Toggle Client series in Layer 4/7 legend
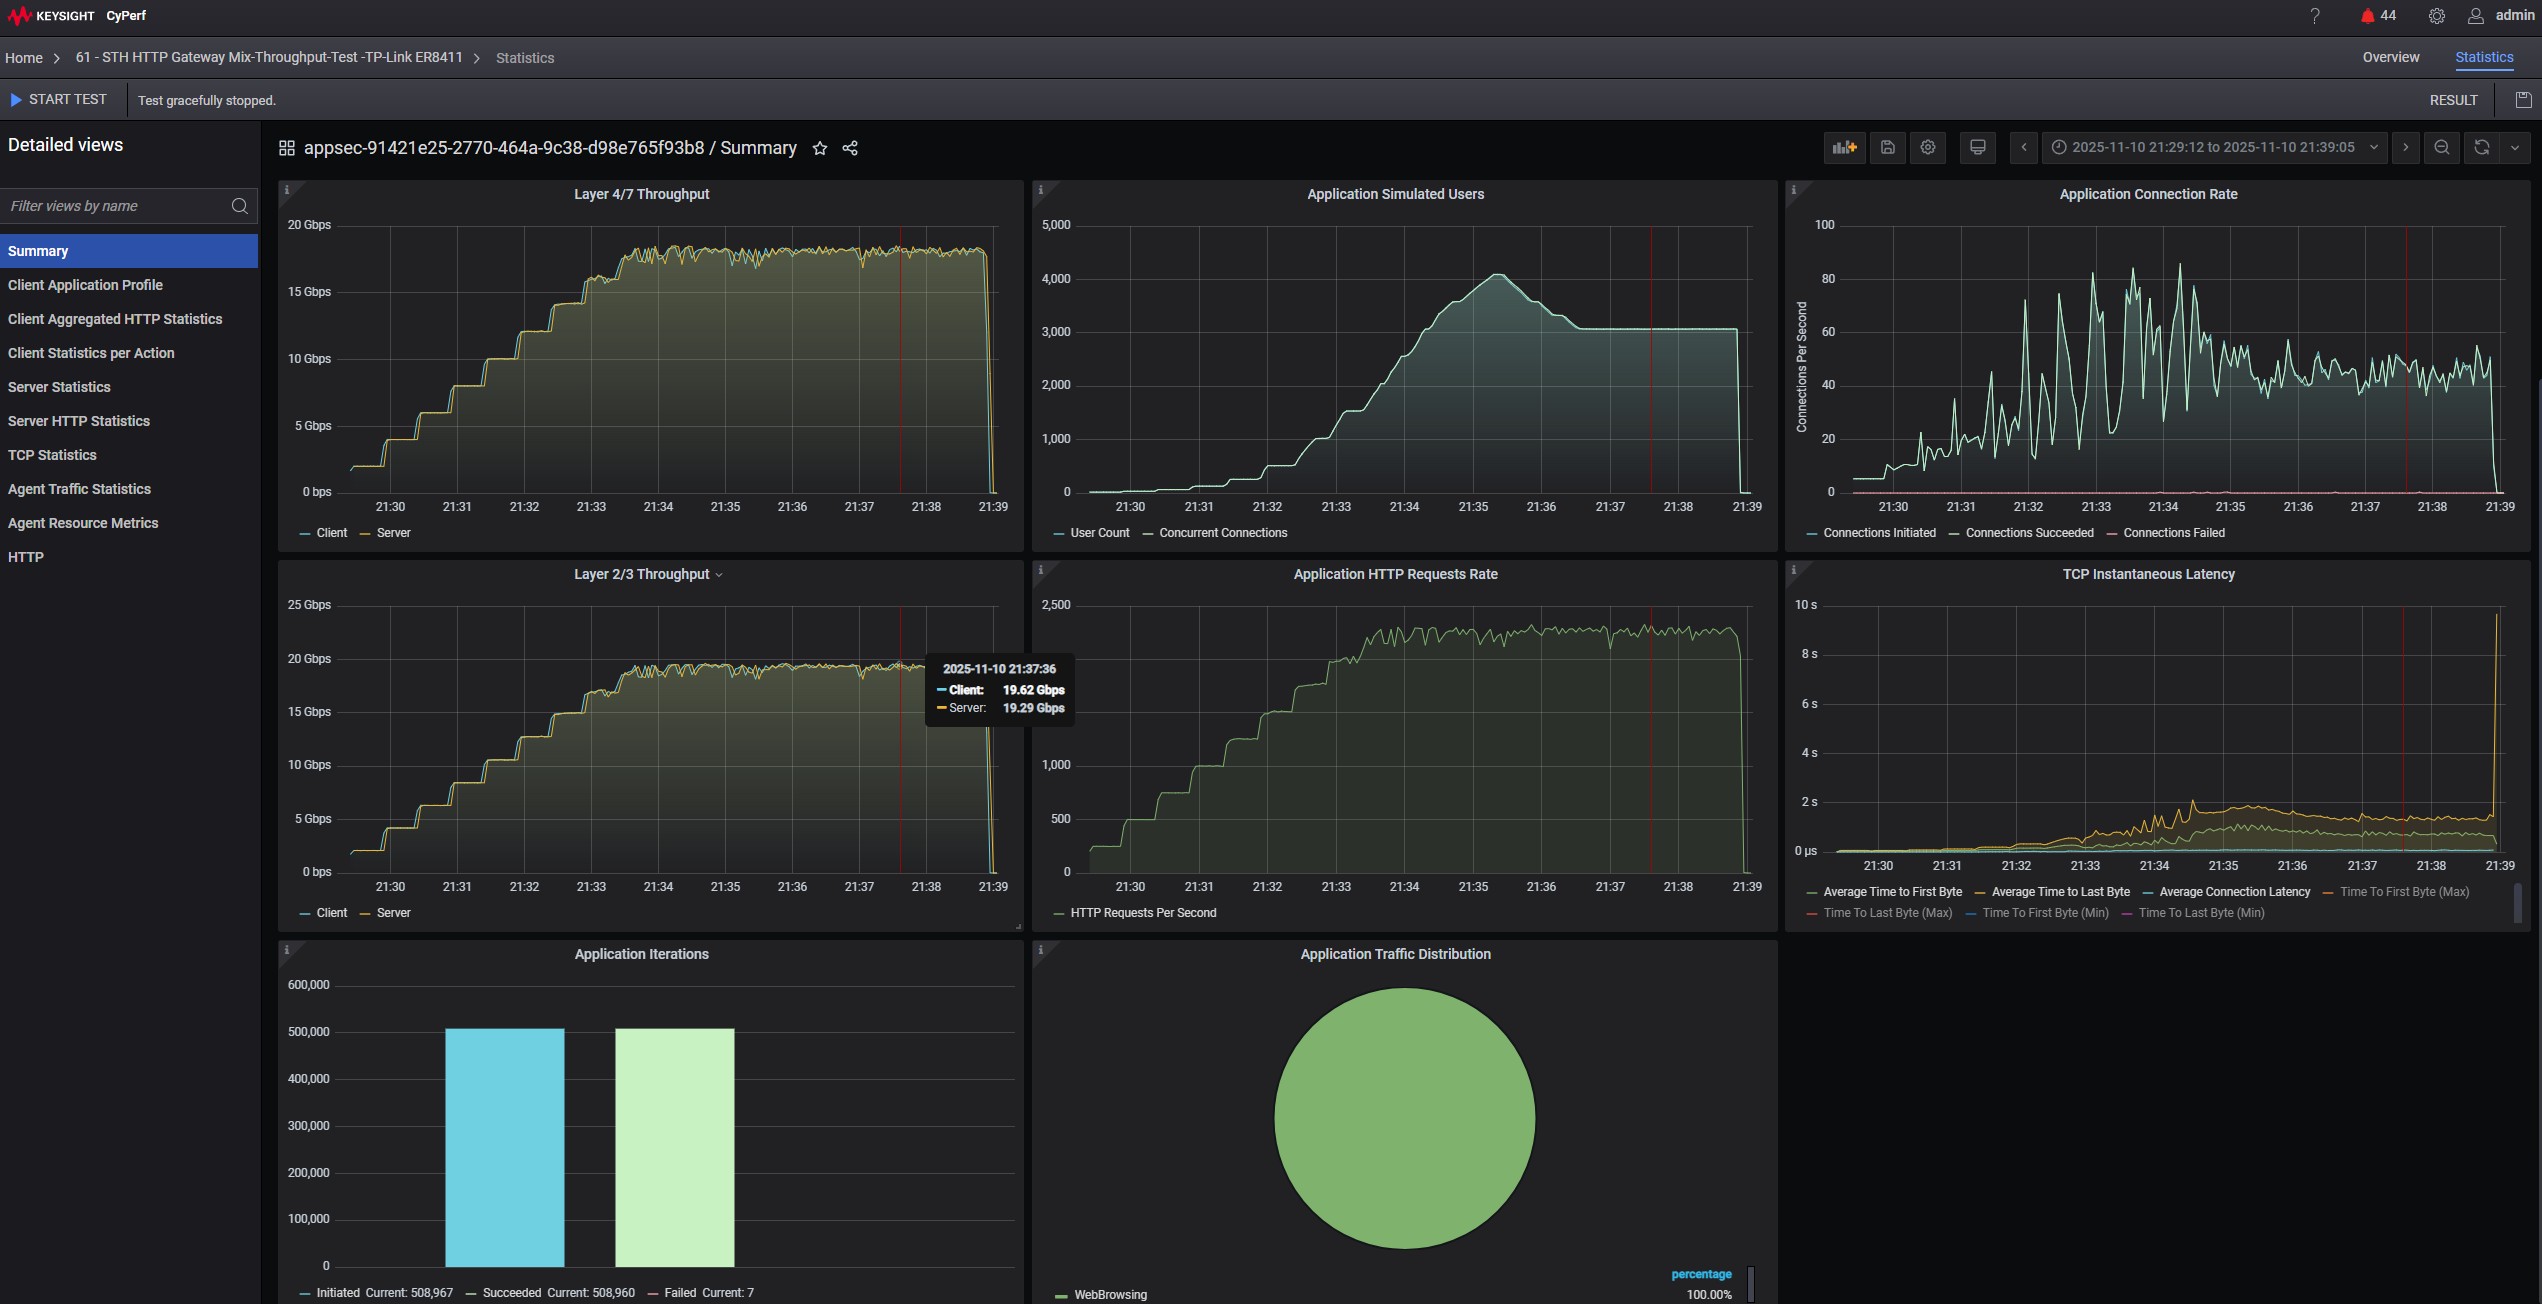2542x1304 pixels. coord(330,533)
